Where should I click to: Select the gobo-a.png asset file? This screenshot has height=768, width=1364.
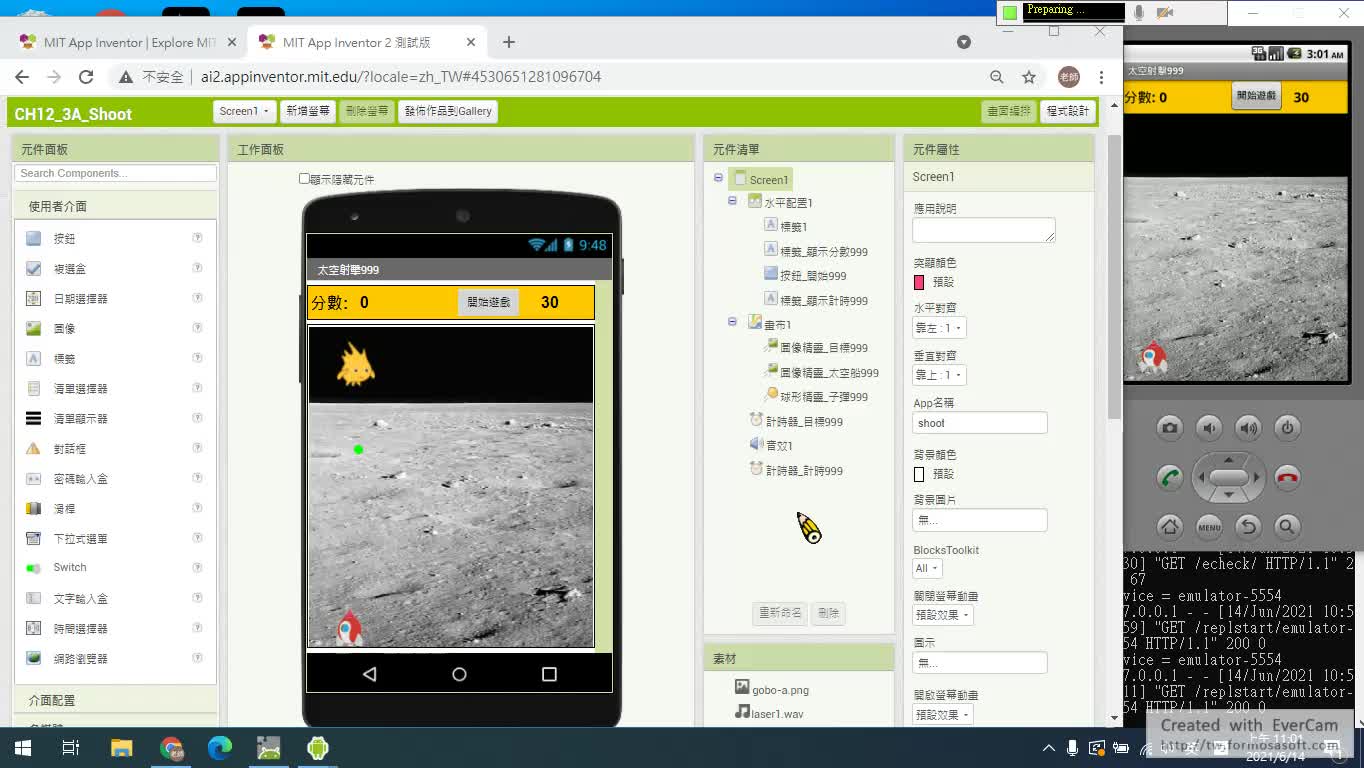tap(771, 689)
